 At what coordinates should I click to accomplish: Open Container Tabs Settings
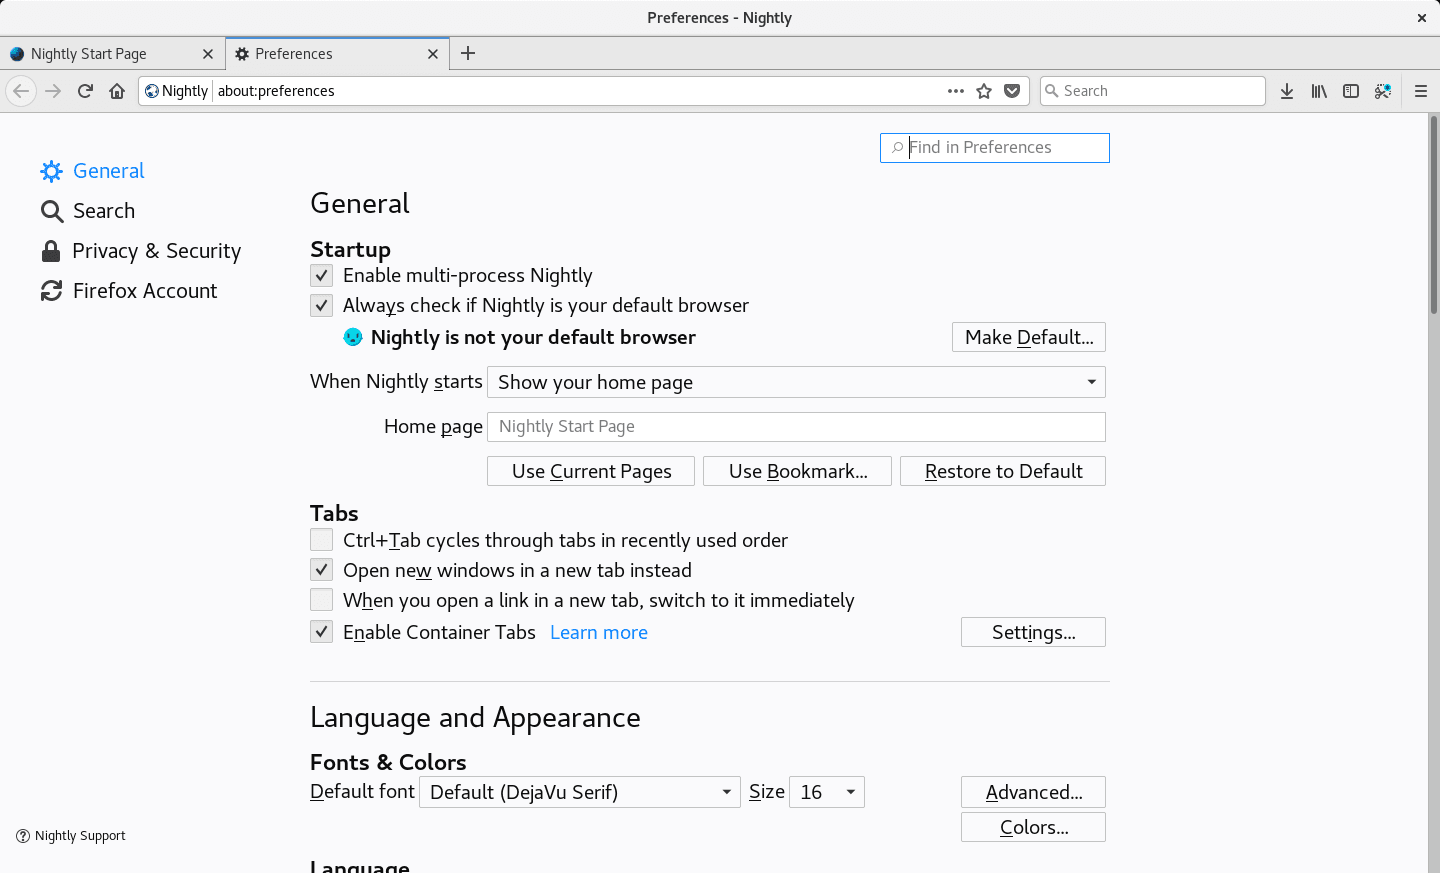pyautogui.click(x=1033, y=632)
